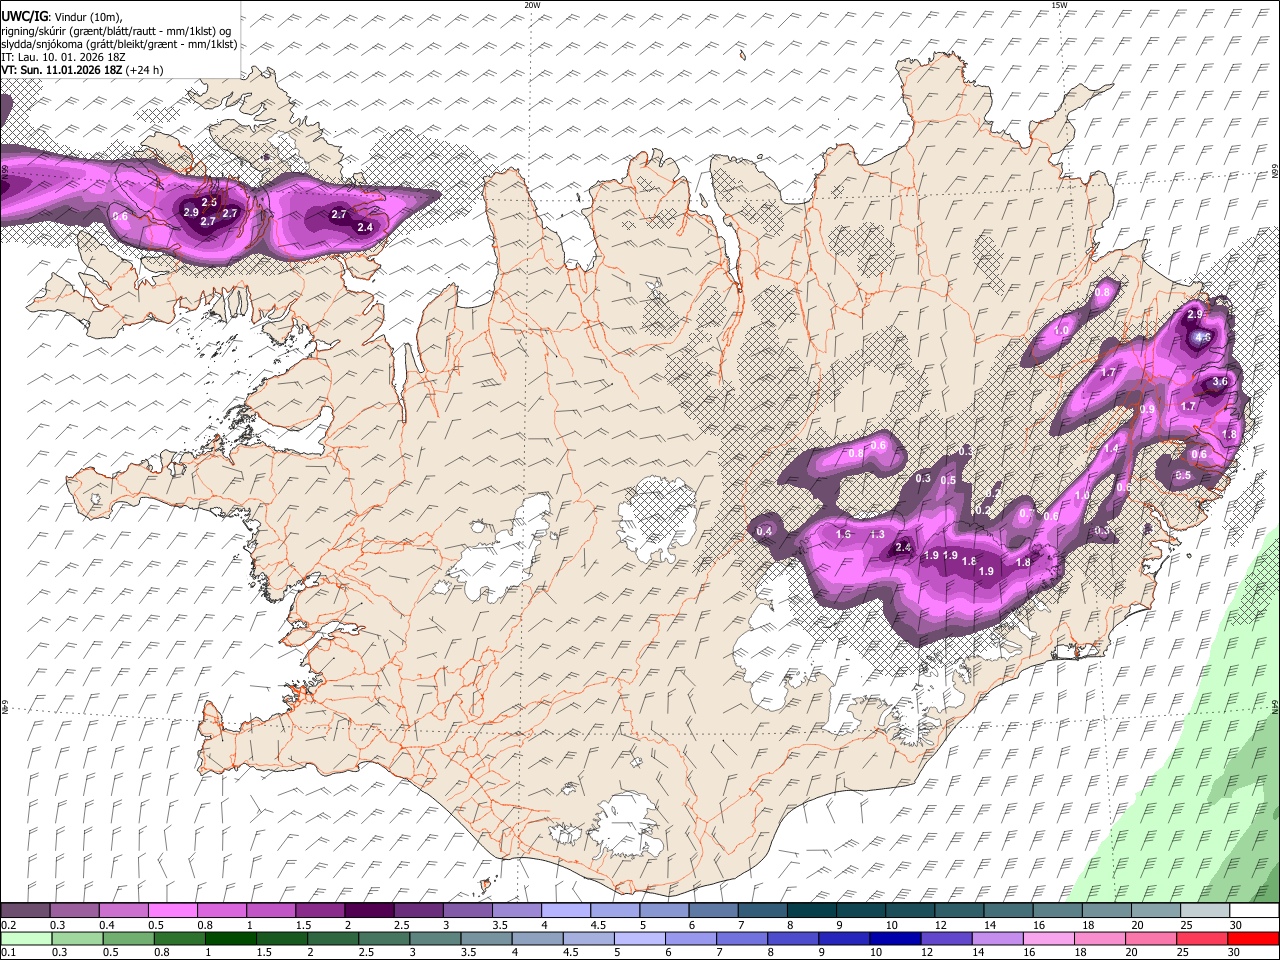The width and height of the screenshot is (1280, 960).
Task: Pick the upper legend swatch between 0.2 and 0.3
Action: point(25,911)
